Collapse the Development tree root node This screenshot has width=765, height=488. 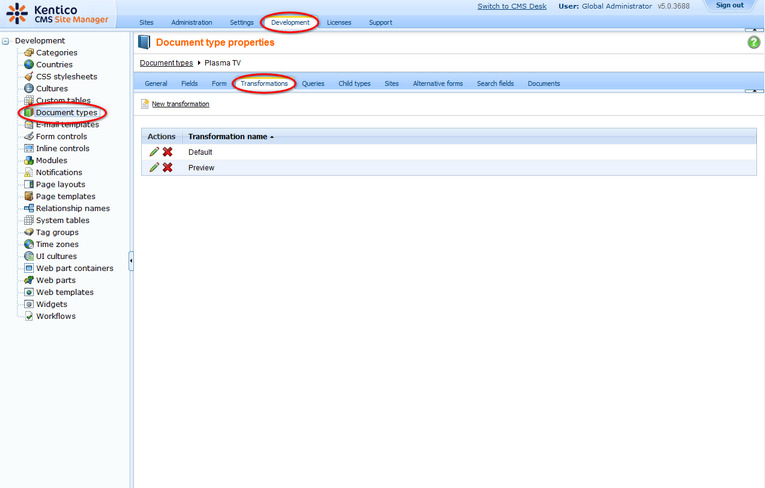[7, 41]
